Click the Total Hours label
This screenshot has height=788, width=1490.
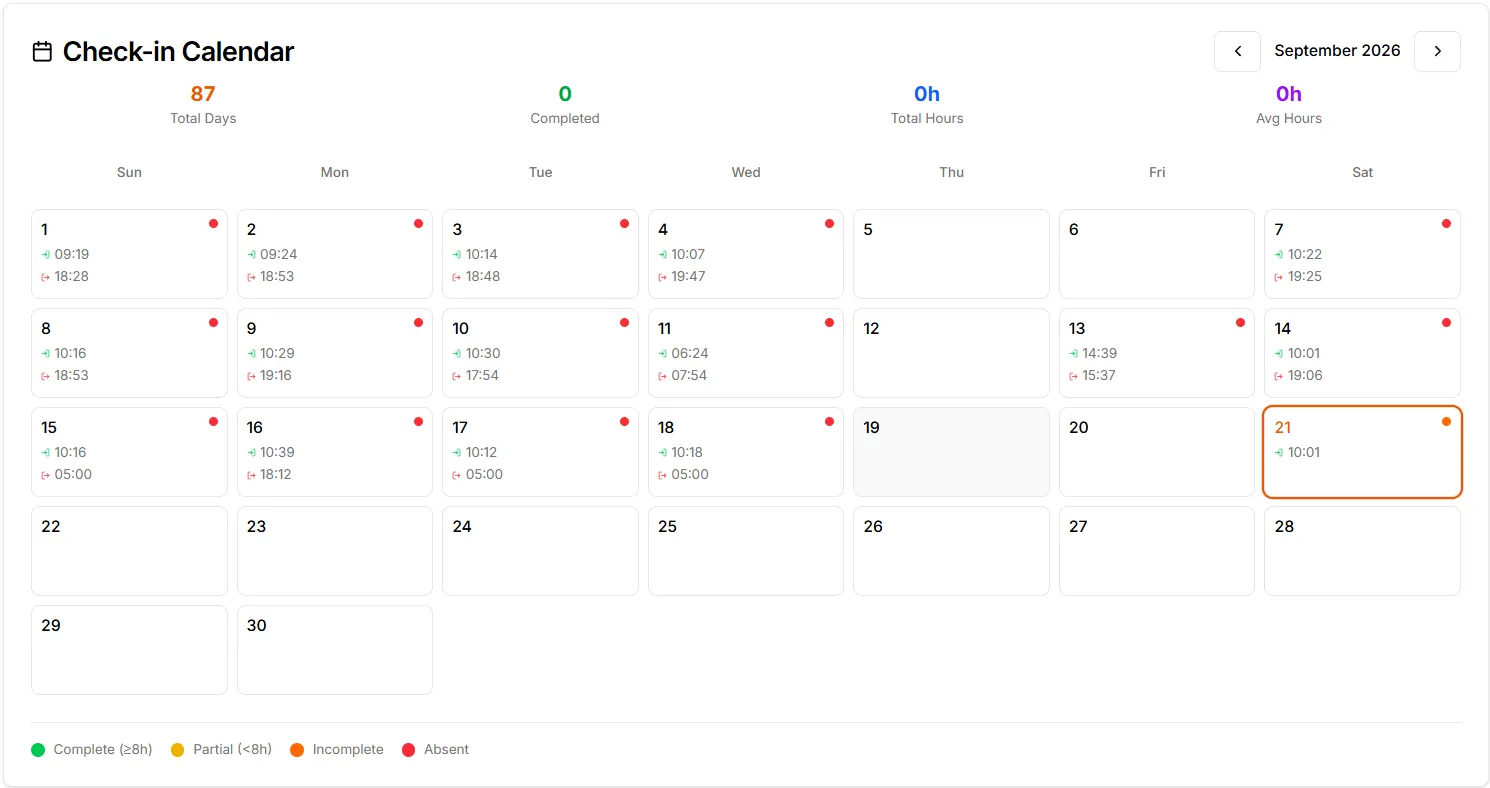(927, 118)
